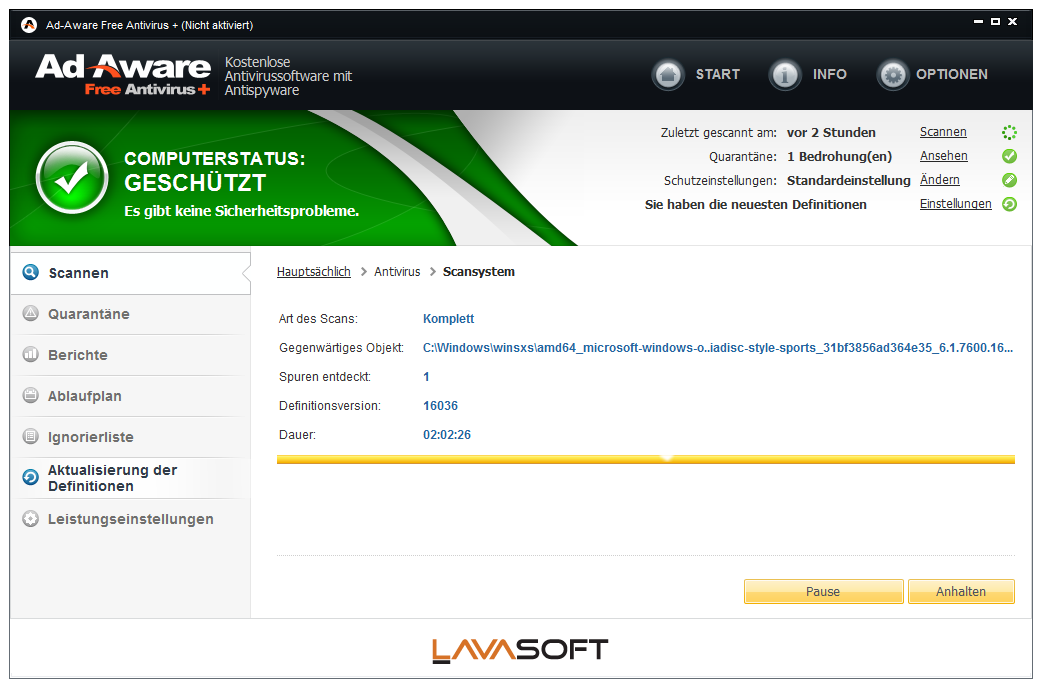Click the spinning scan status icon
Viewport: 1049px width, 688px height.
tap(1009, 132)
